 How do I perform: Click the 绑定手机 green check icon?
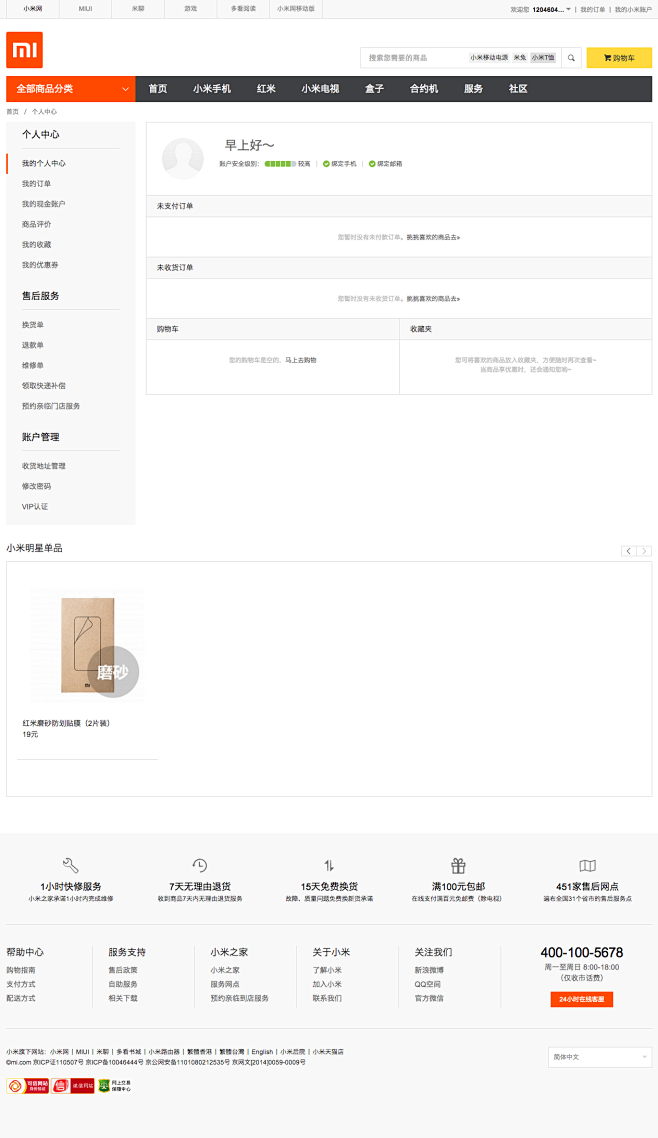point(326,164)
